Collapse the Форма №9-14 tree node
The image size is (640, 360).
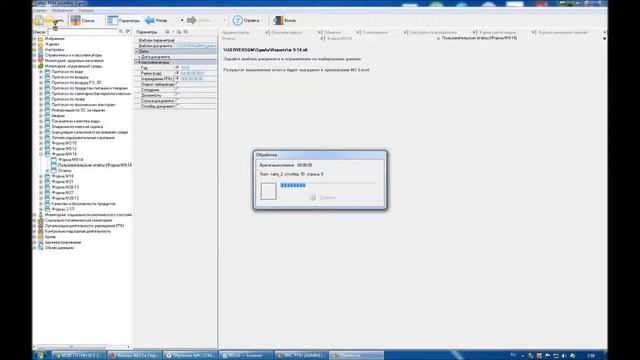click(x=41, y=154)
